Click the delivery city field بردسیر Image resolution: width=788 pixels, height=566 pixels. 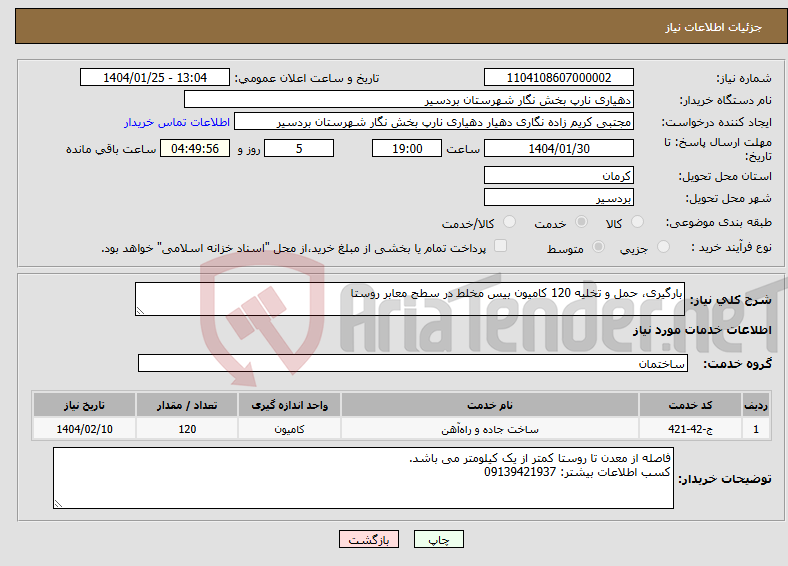coord(559,198)
